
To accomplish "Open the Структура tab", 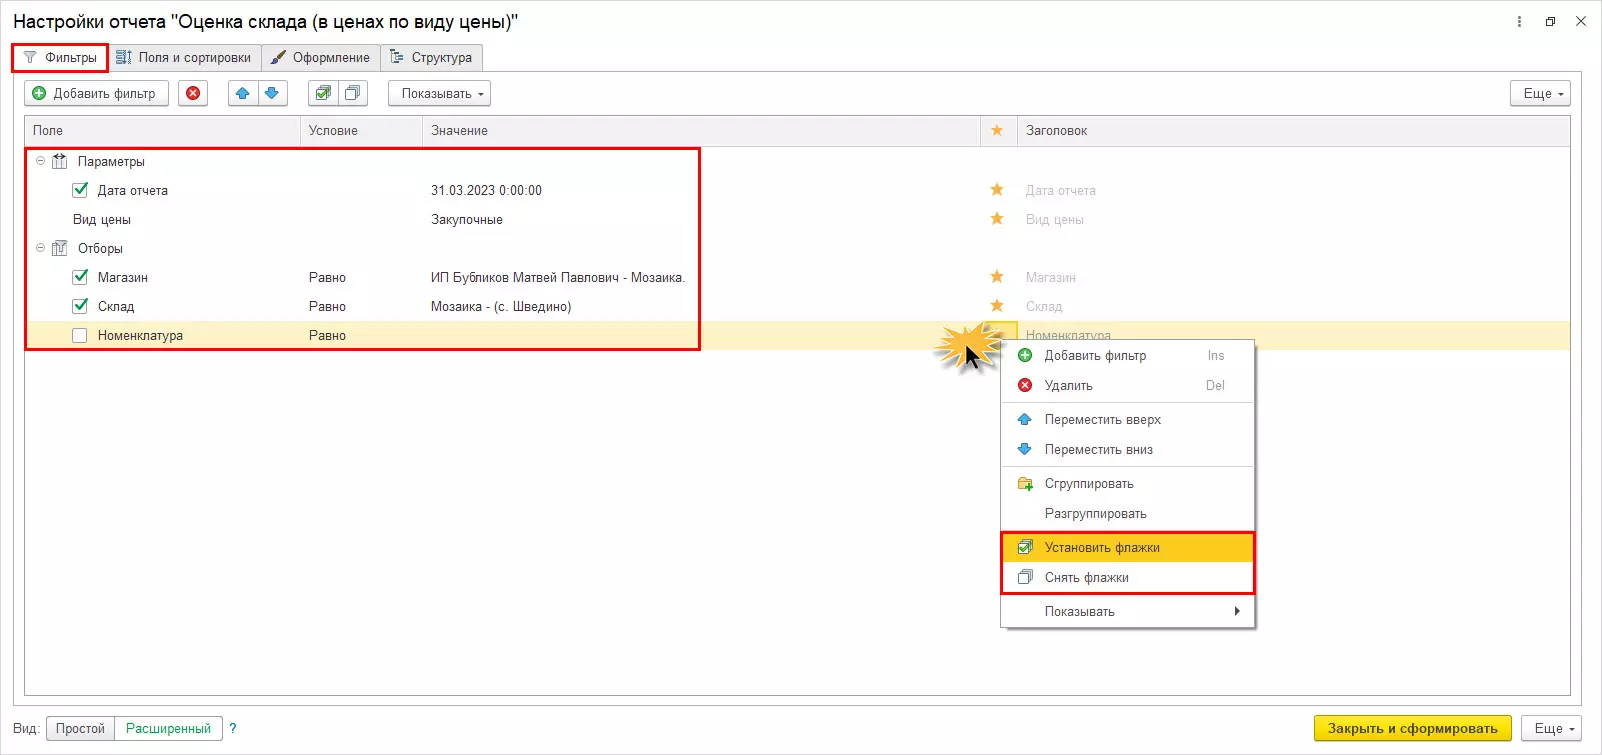I will click(431, 57).
